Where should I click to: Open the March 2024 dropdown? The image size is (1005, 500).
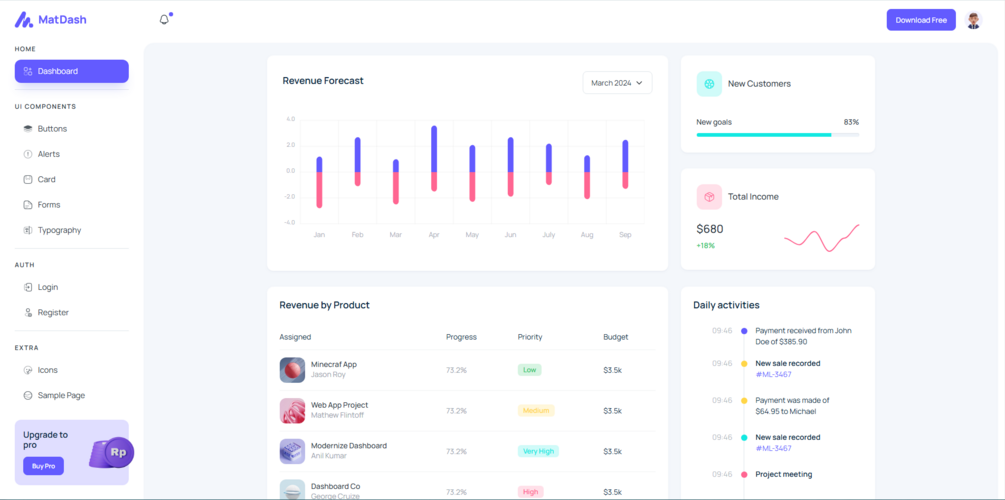coord(617,83)
